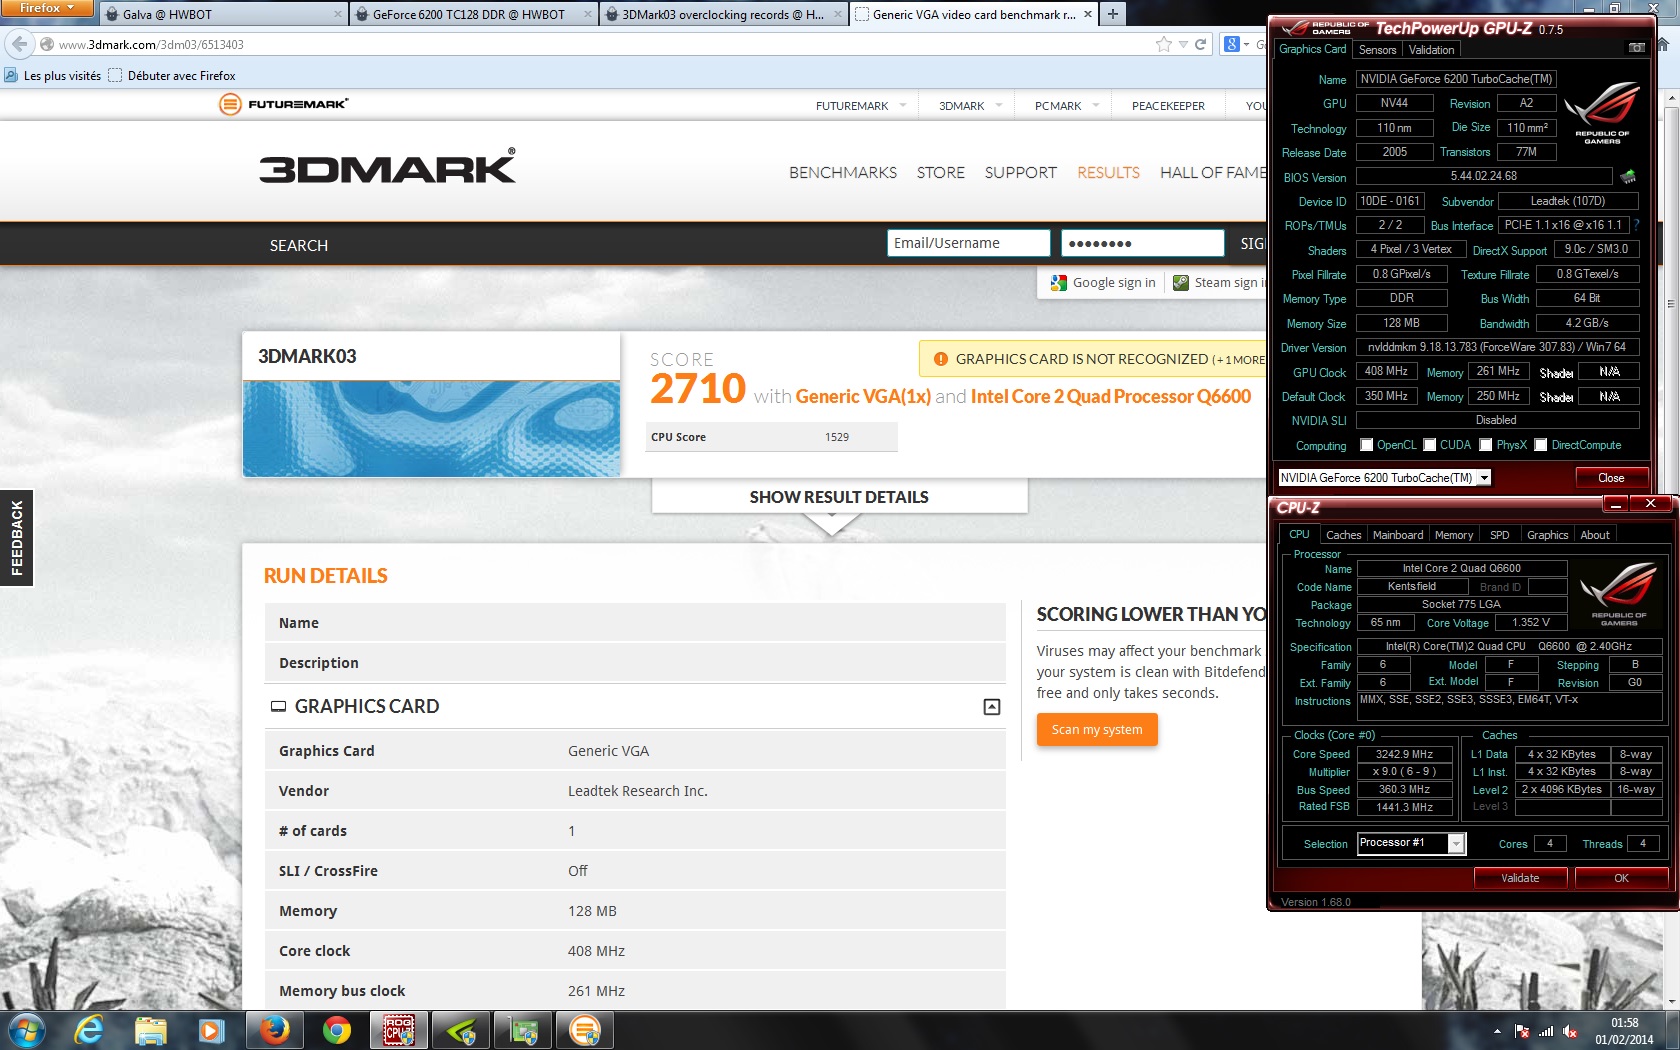
Task: Show hidden tray icons arrow
Action: click(x=1497, y=1031)
